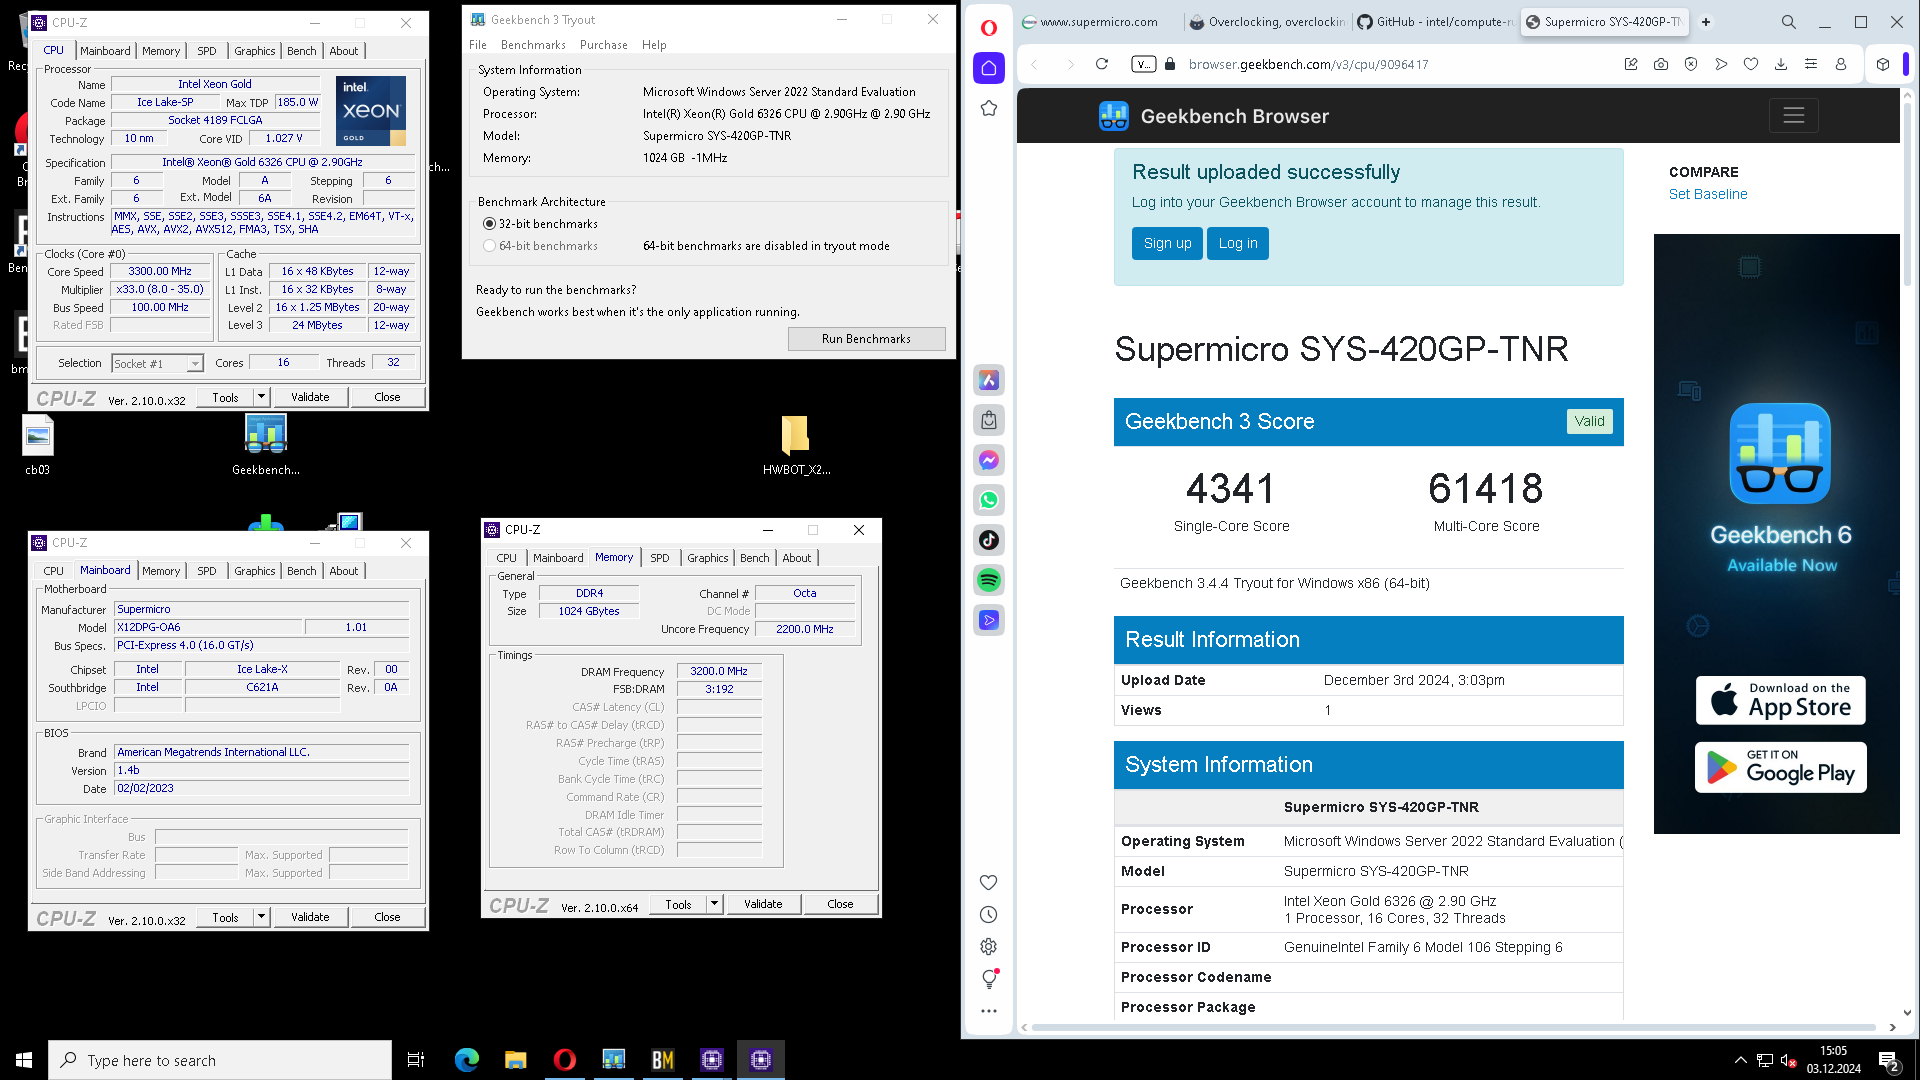The width and height of the screenshot is (1920, 1080).
Task: Click Set Baseline link
Action: tap(1708, 194)
